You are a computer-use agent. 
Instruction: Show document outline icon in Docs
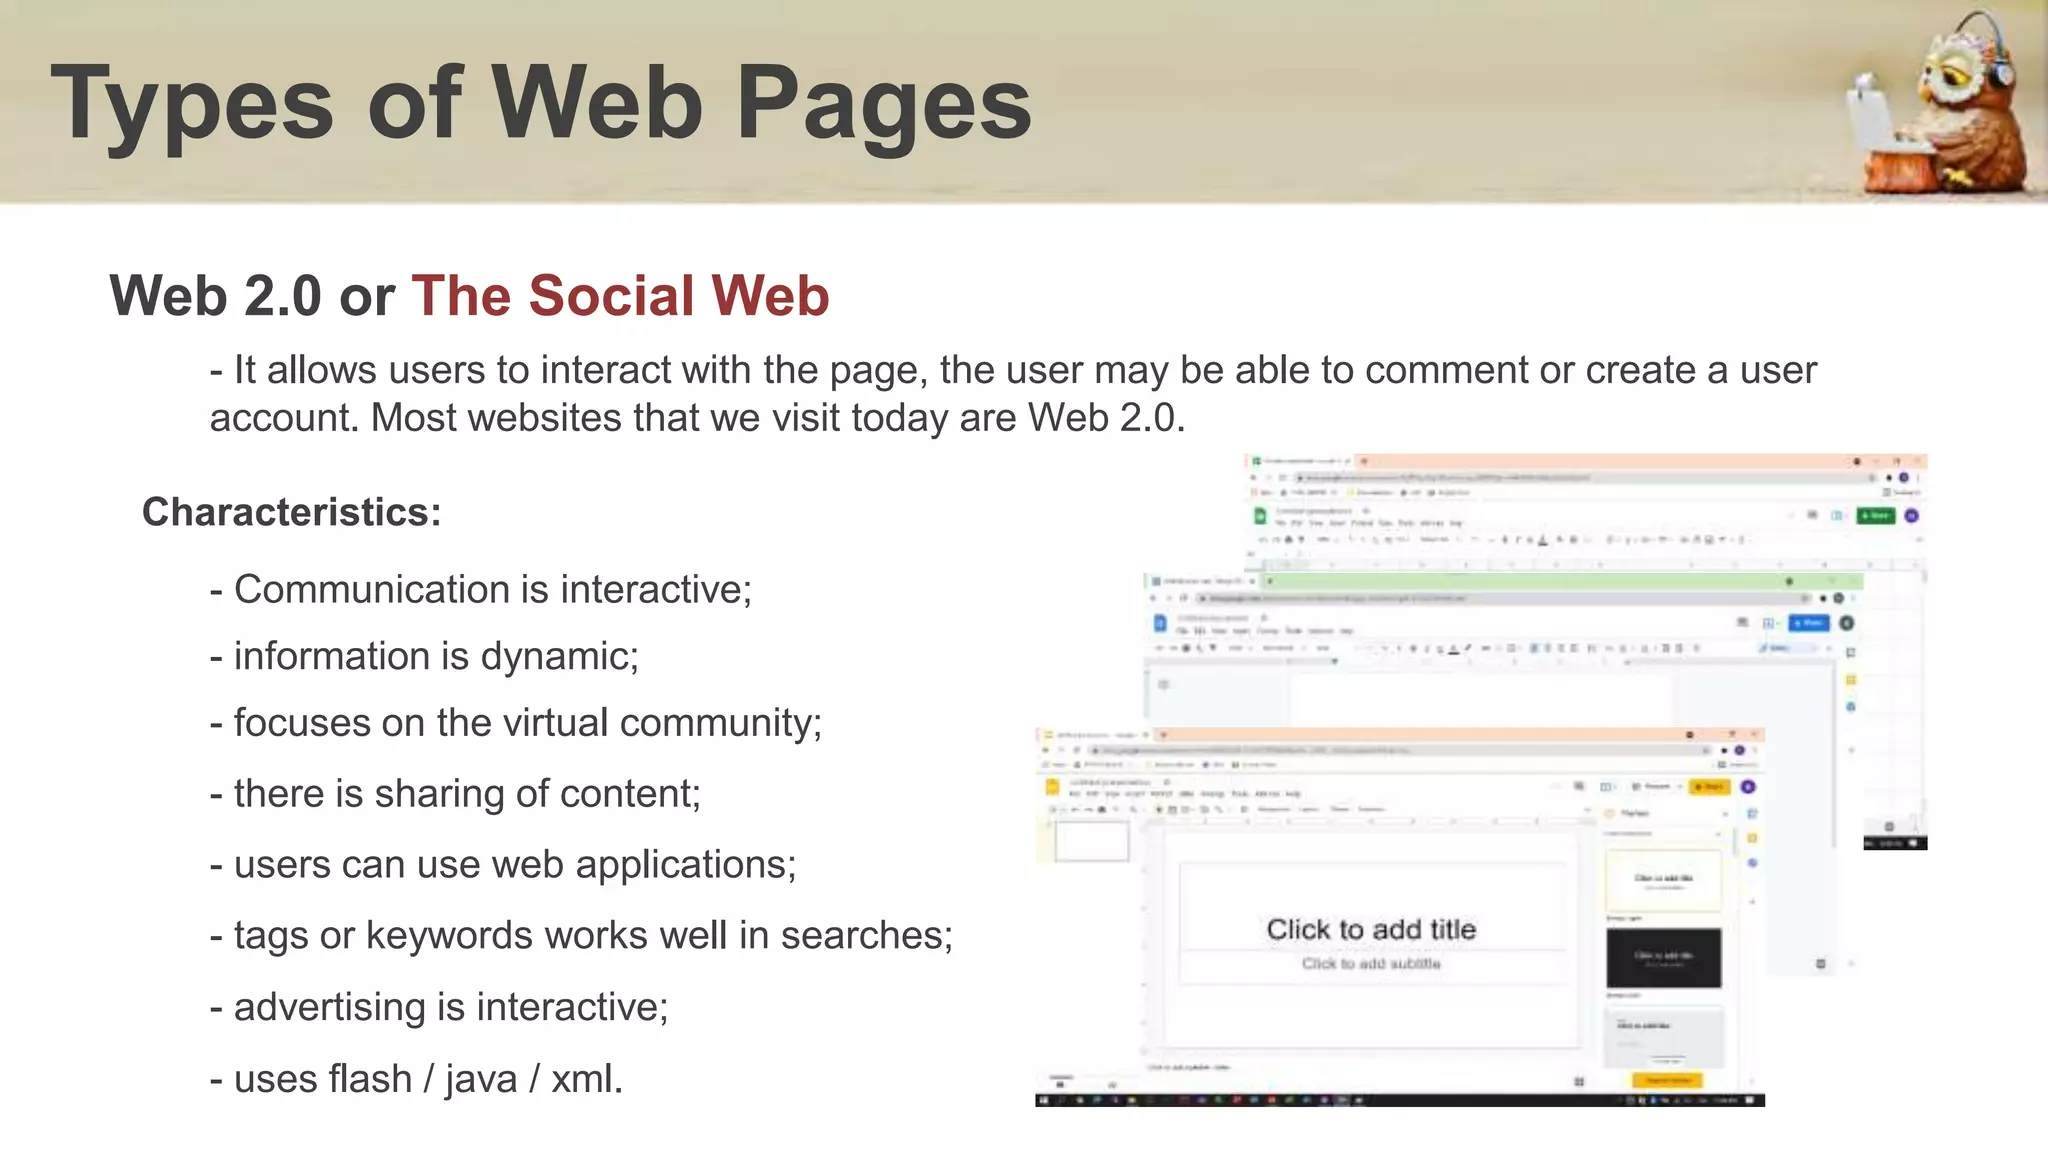[1163, 684]
